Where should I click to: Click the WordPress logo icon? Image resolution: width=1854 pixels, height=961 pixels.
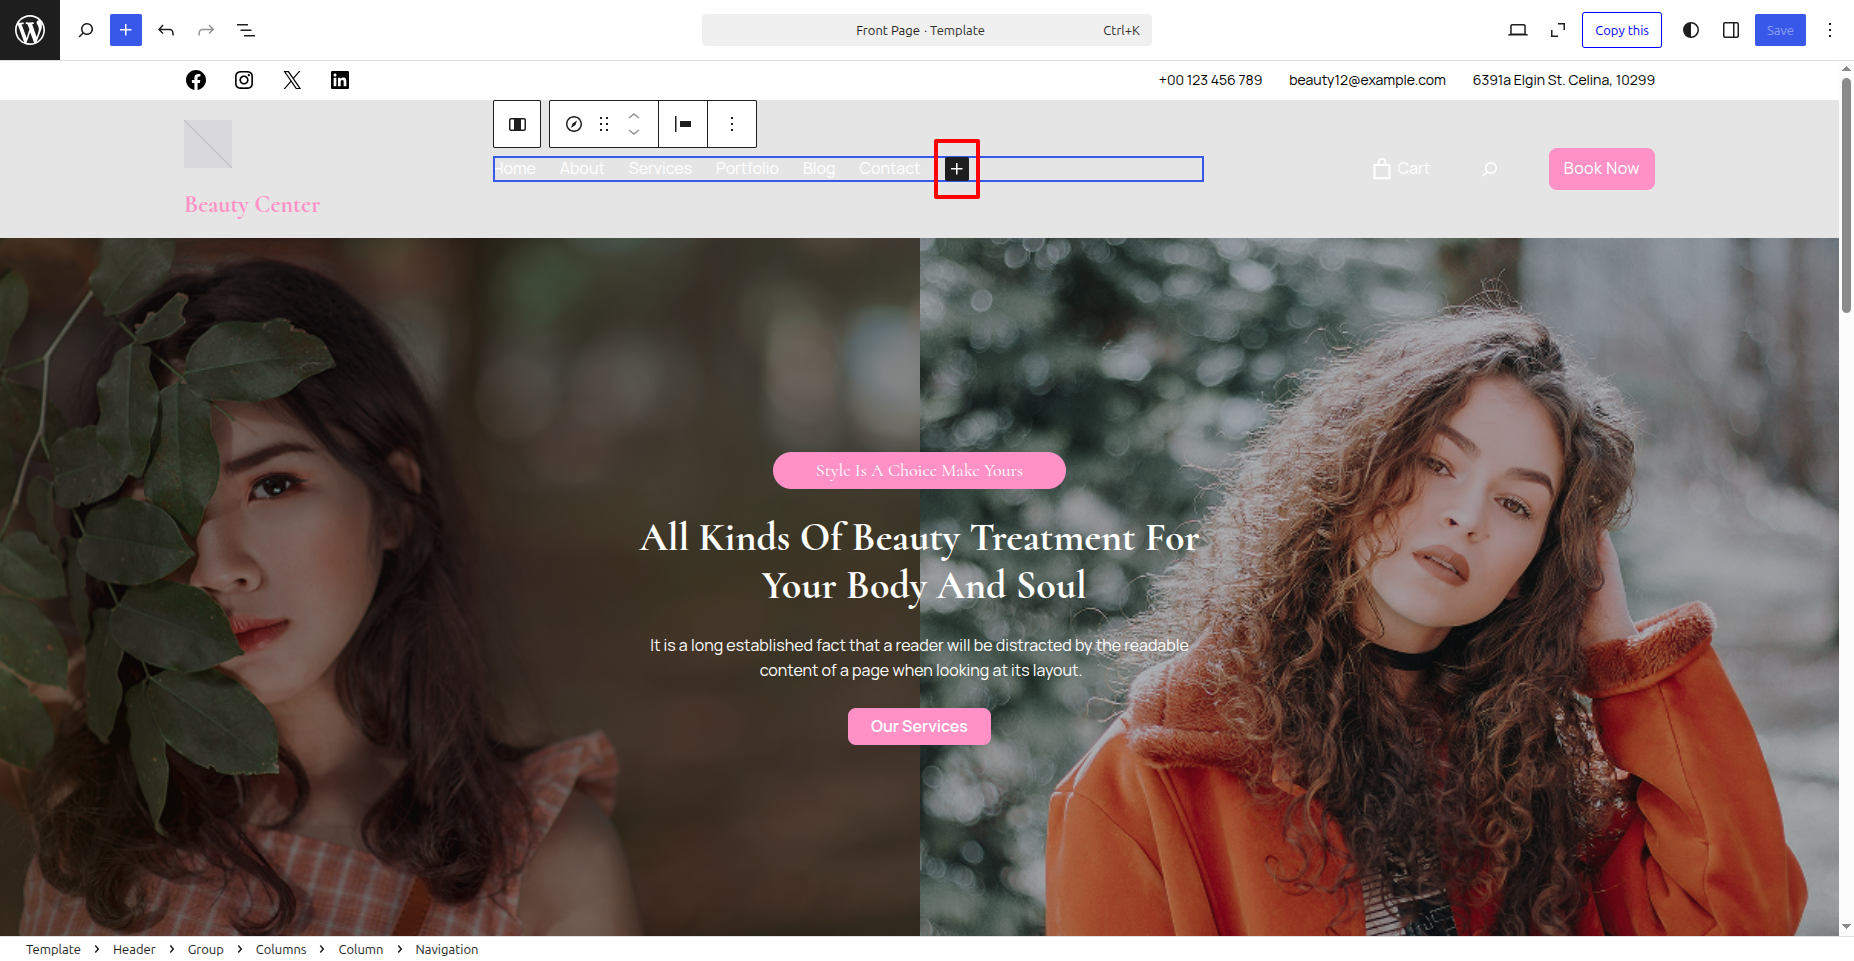click(30, 30)
